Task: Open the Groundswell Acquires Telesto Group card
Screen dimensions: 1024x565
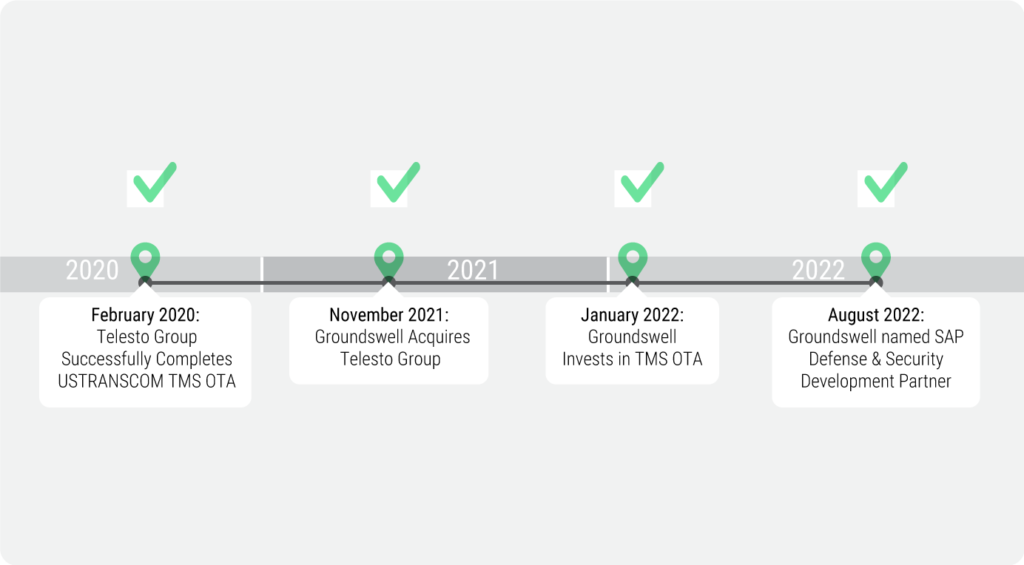Action: tap(389, 341)
